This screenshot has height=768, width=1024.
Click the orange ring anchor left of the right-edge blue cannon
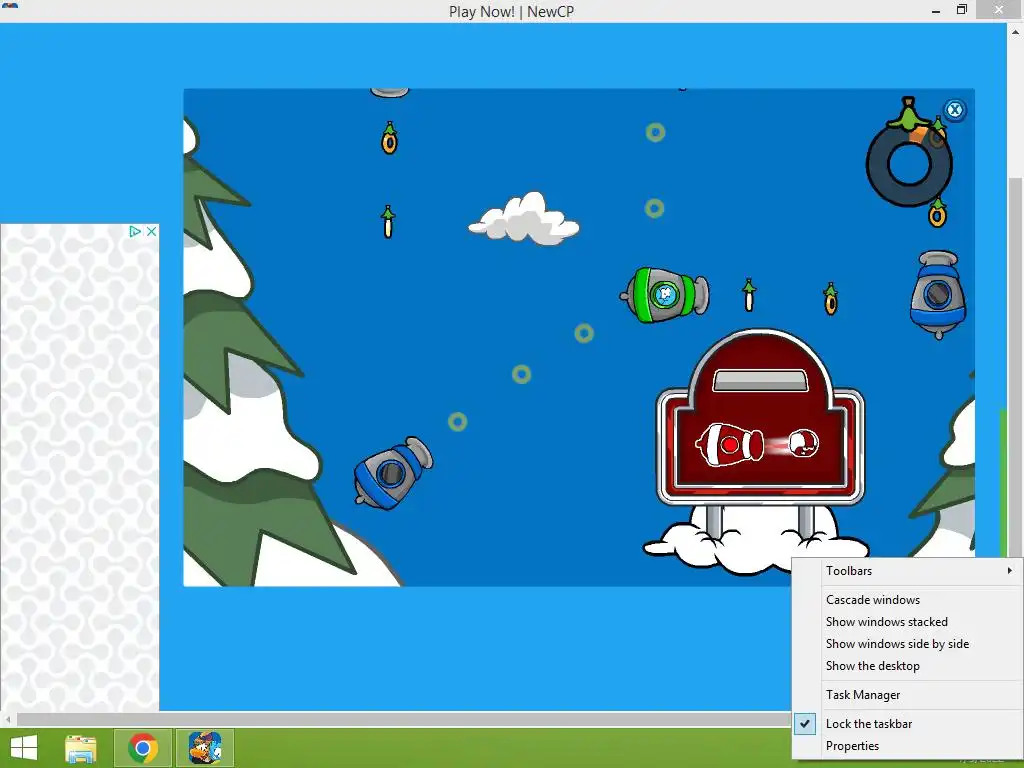pyautogui.click(x=830, y=298)
